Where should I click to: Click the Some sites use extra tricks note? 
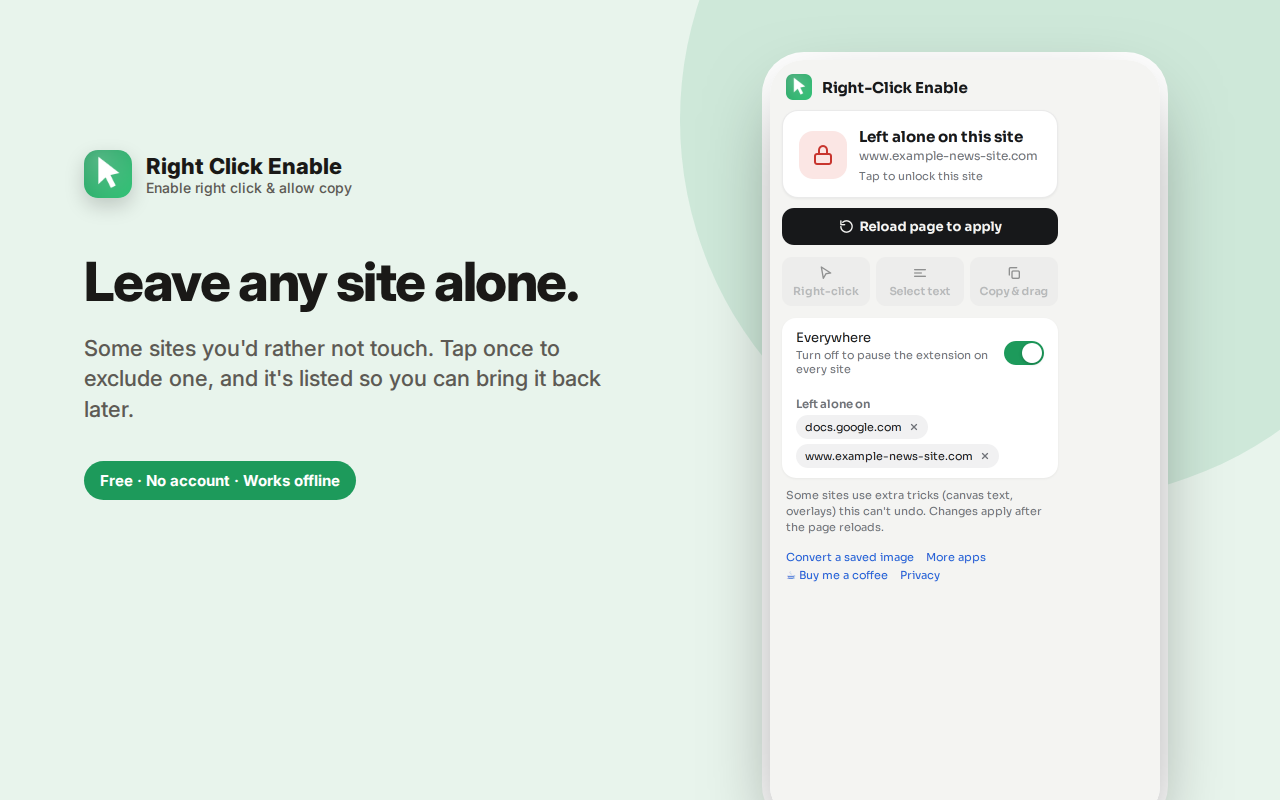coord(914,511)
